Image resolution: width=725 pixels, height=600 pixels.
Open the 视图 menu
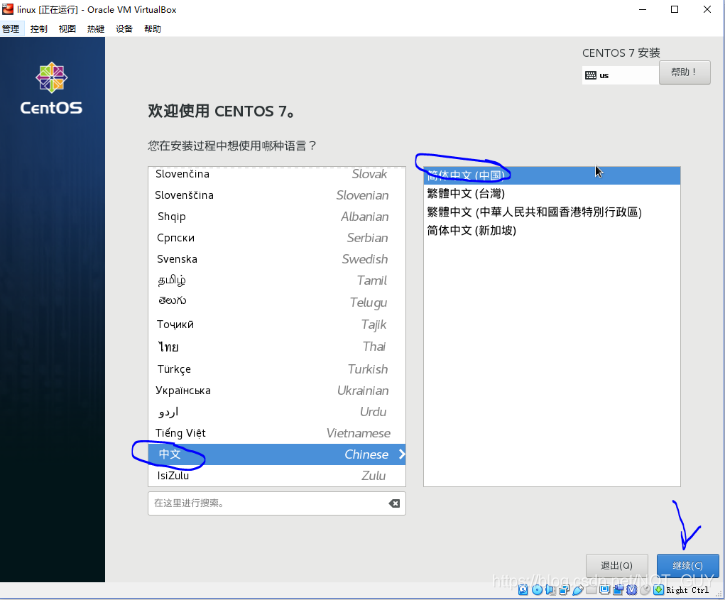pos(67,29)
